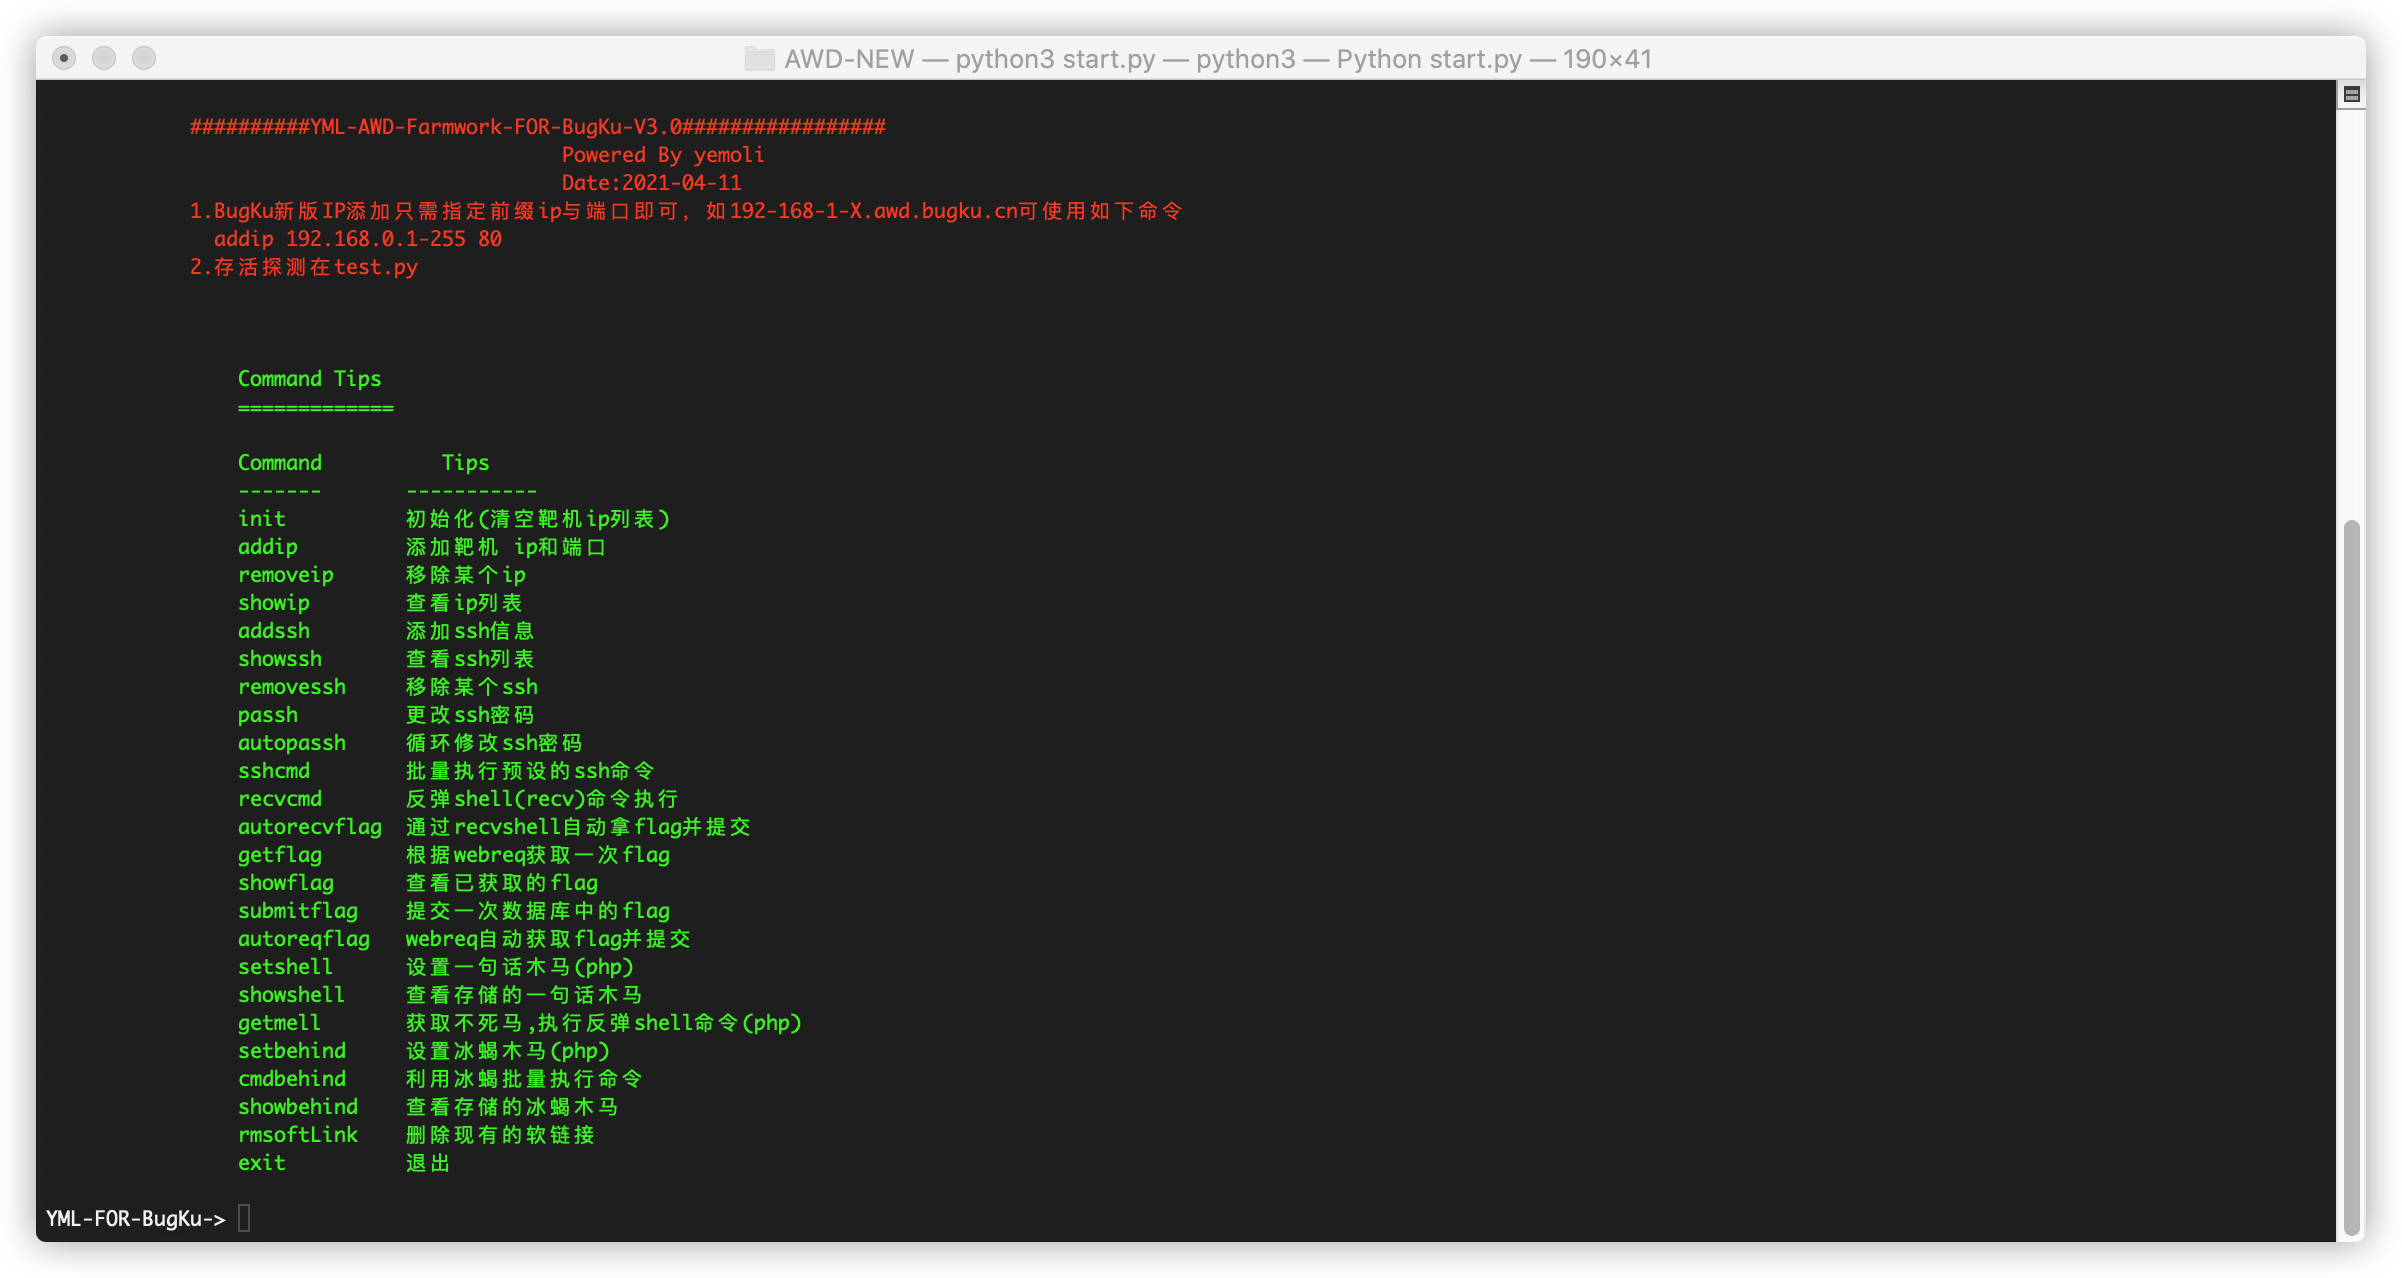
Task: Click the split pane icon above scrollbar
Action: tap(2352, 95)
